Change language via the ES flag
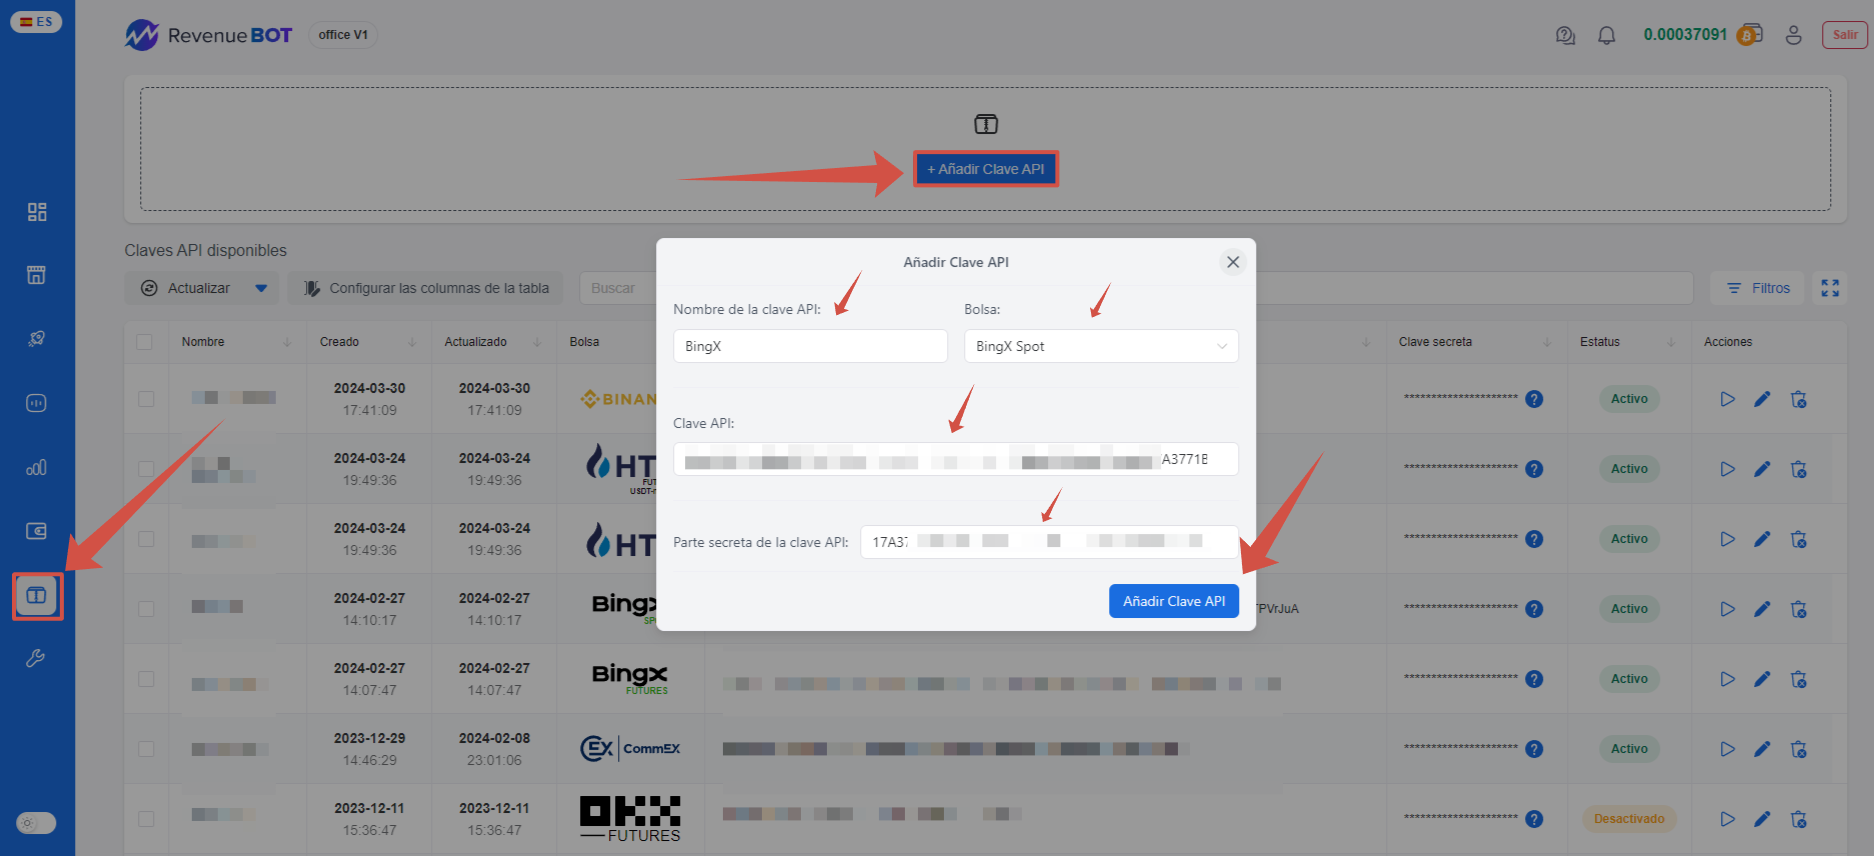The image size is (1874, 856). (x=37, y=22)
